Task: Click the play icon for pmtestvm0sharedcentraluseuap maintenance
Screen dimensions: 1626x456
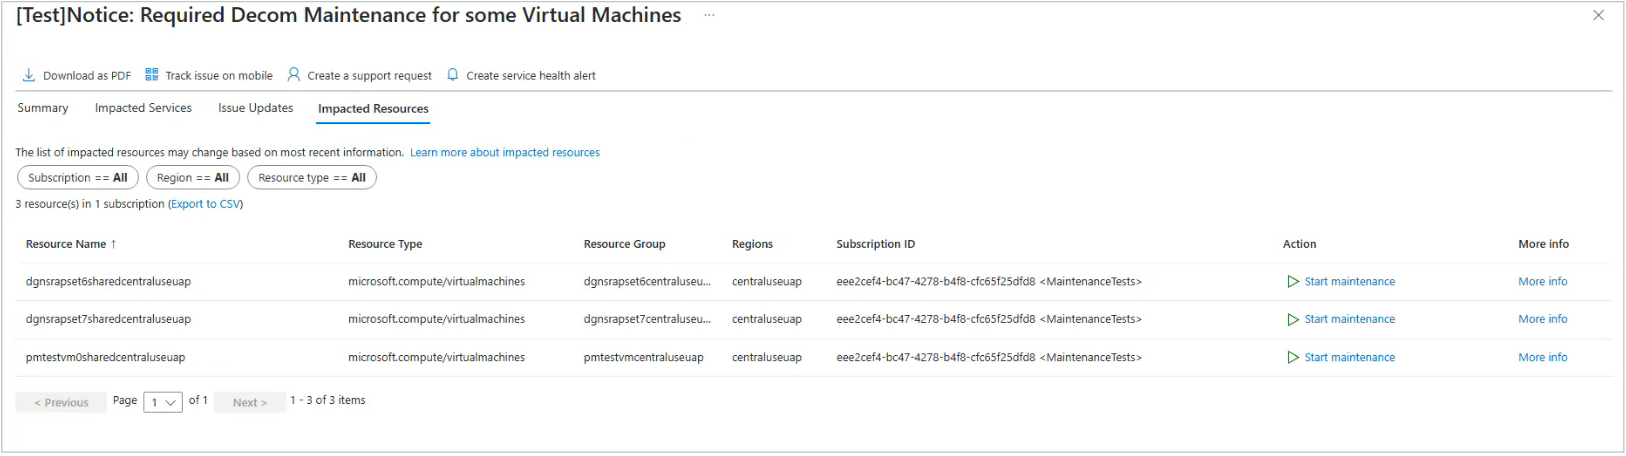Action: click(1293, 358)
